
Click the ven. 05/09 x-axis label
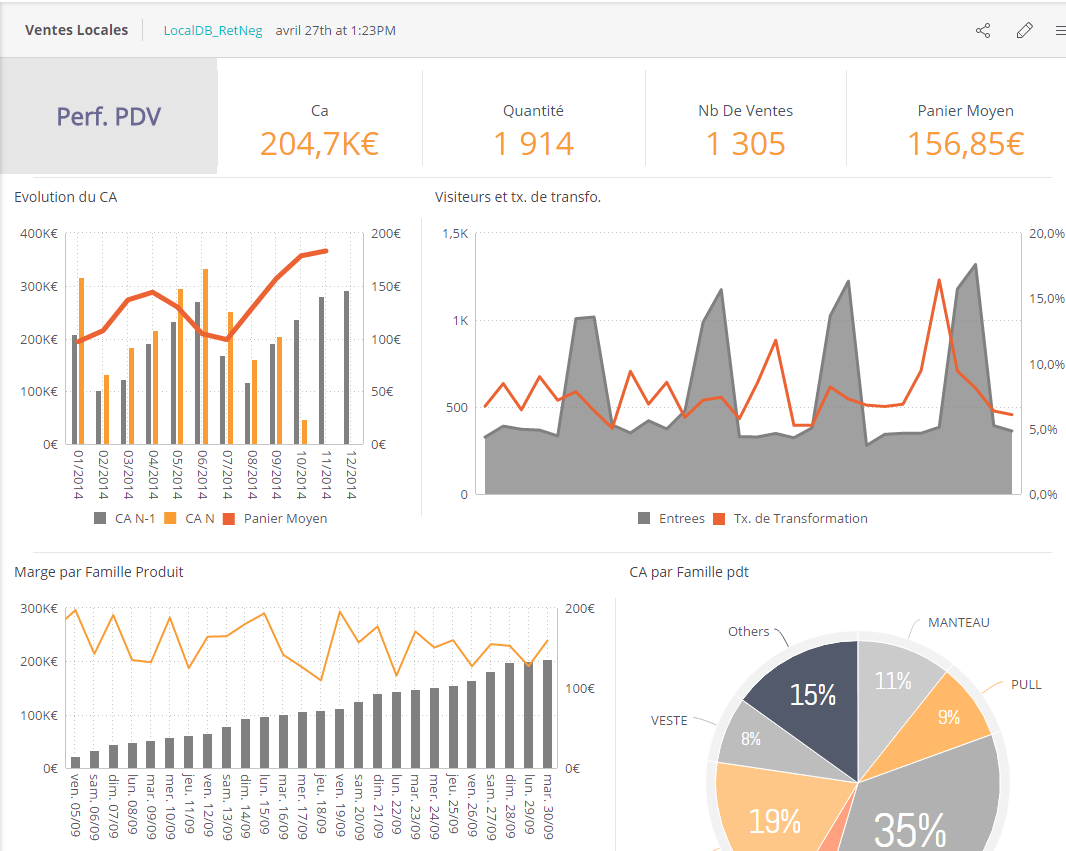[75, 805]
